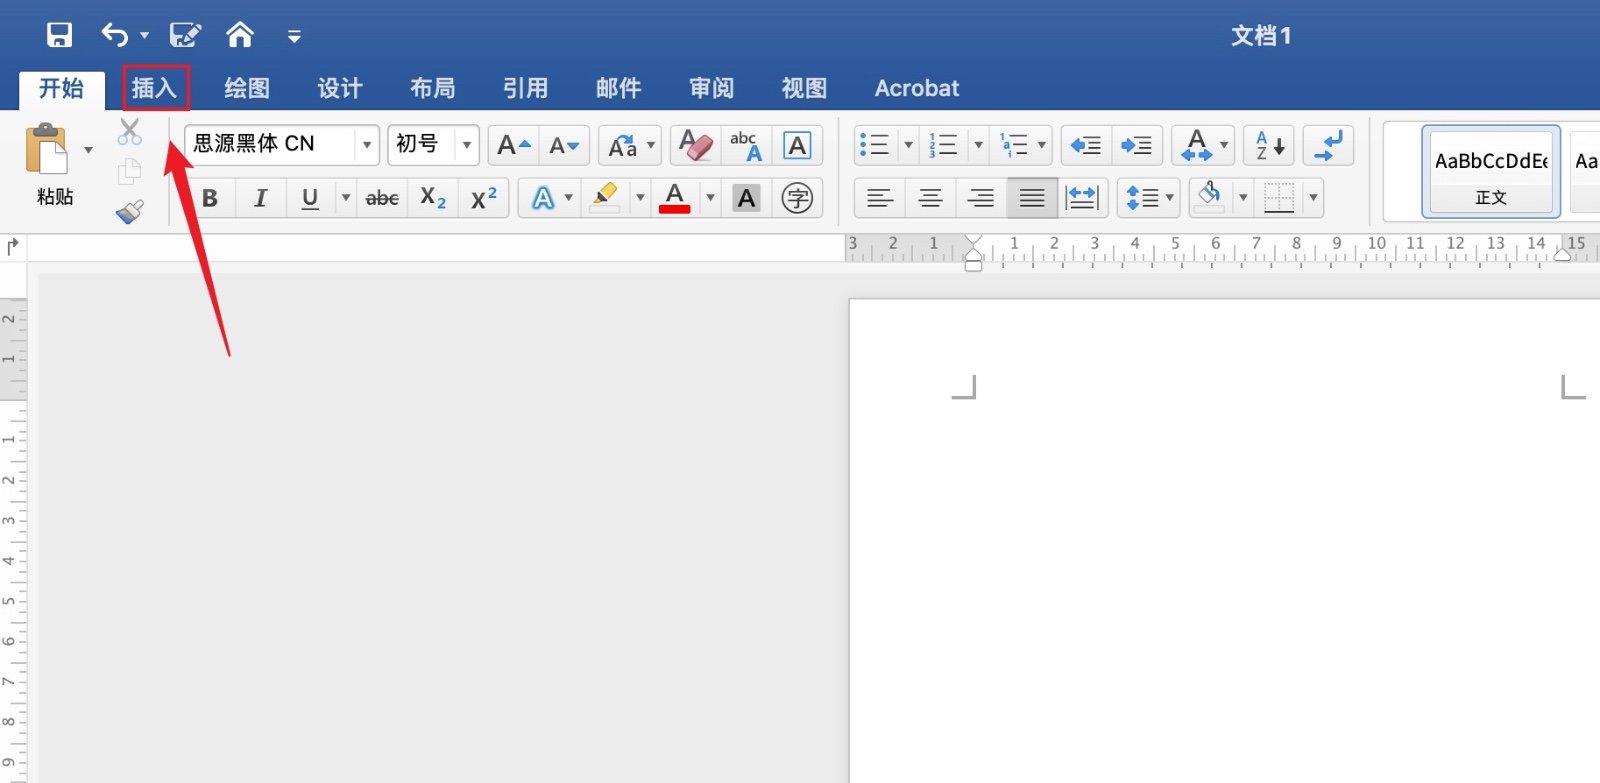Open line spacing options
The height and width of the screenshot is (783, 1600).
coord(1148,198)
